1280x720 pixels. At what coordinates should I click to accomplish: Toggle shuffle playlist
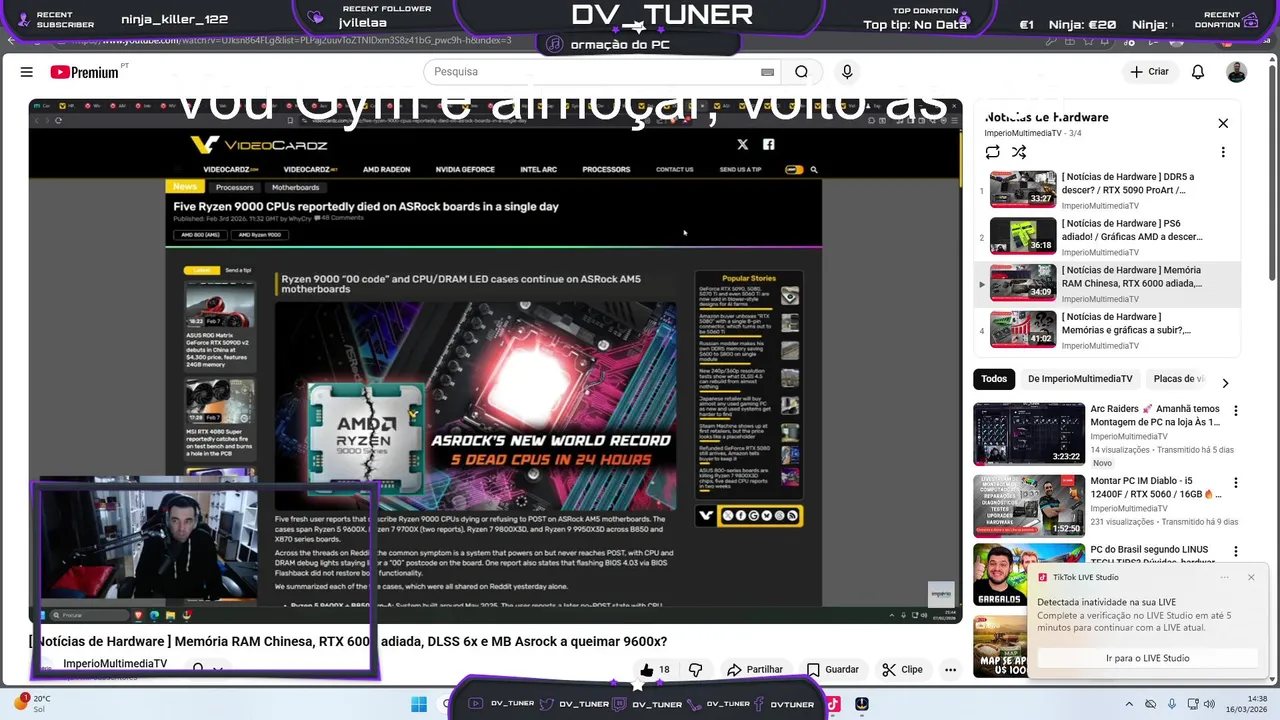[x=1018, y=152]
